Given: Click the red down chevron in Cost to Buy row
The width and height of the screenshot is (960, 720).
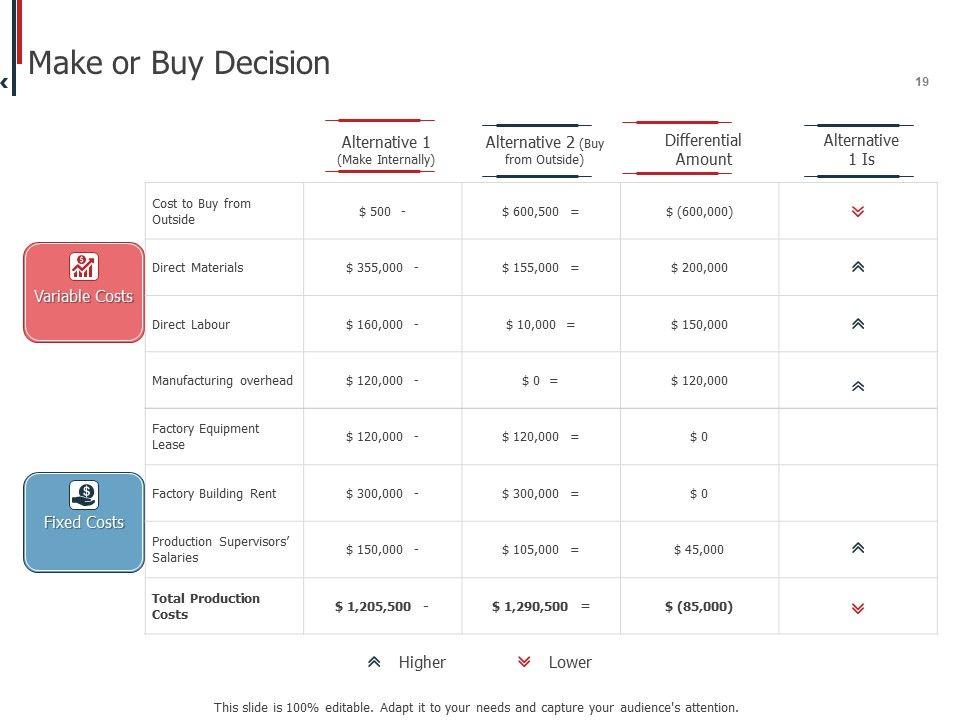Looking at the screenshot, I should click(858, 212).
